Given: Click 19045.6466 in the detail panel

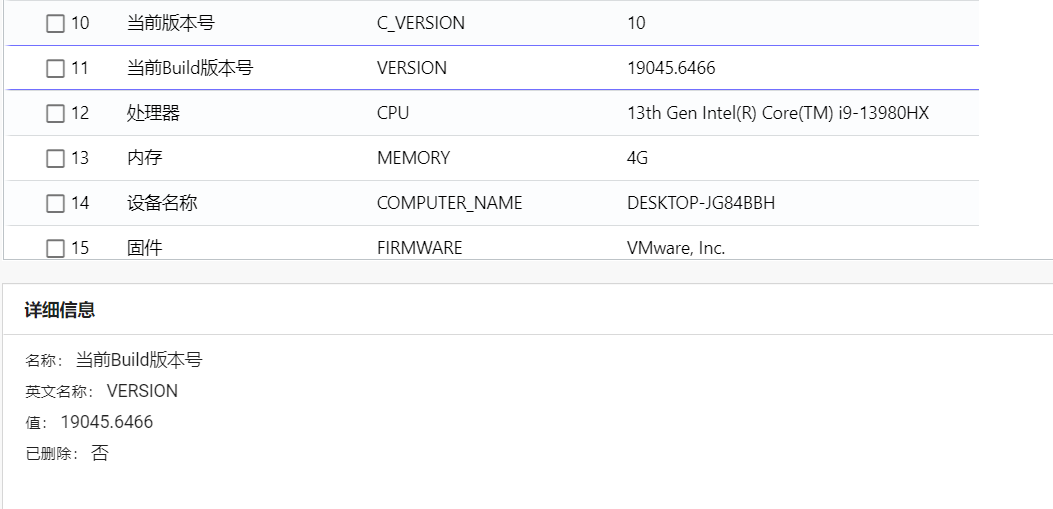Looking at the screenshot, I should 107,422.
